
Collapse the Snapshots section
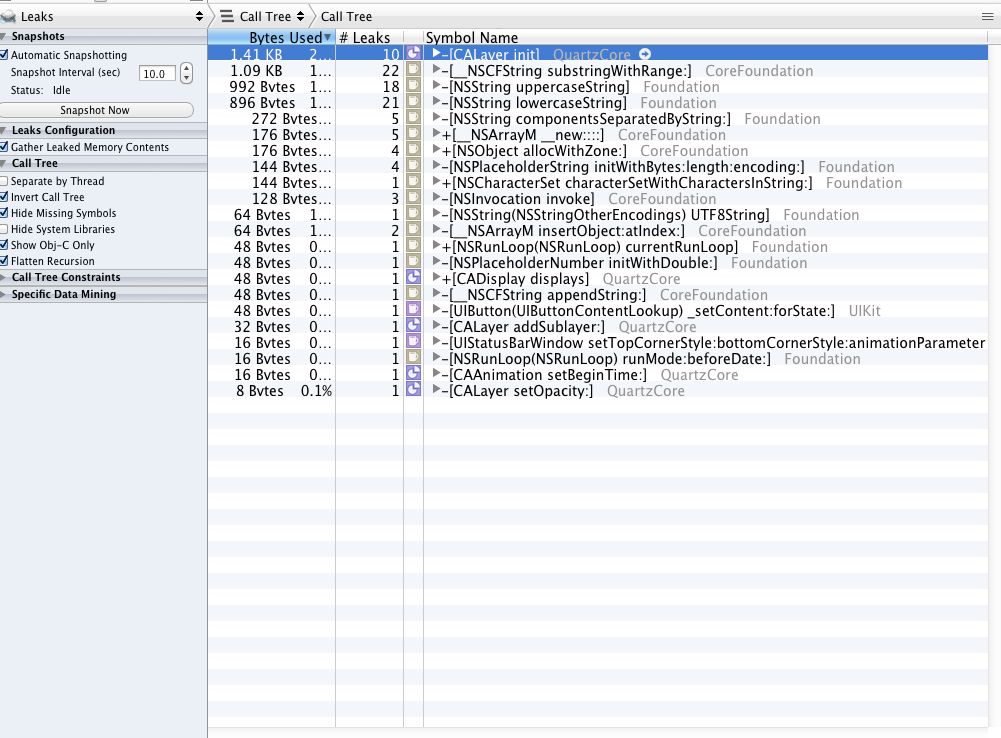coord(4,36)
